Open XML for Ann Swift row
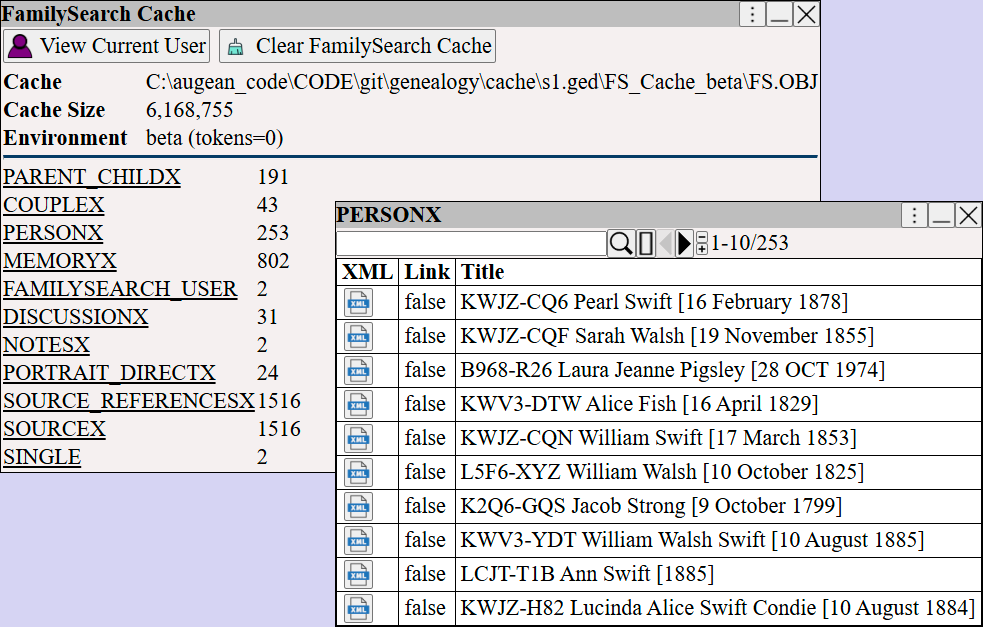The image size is (983, 627). pyautogui.click(x=358, y=574)
